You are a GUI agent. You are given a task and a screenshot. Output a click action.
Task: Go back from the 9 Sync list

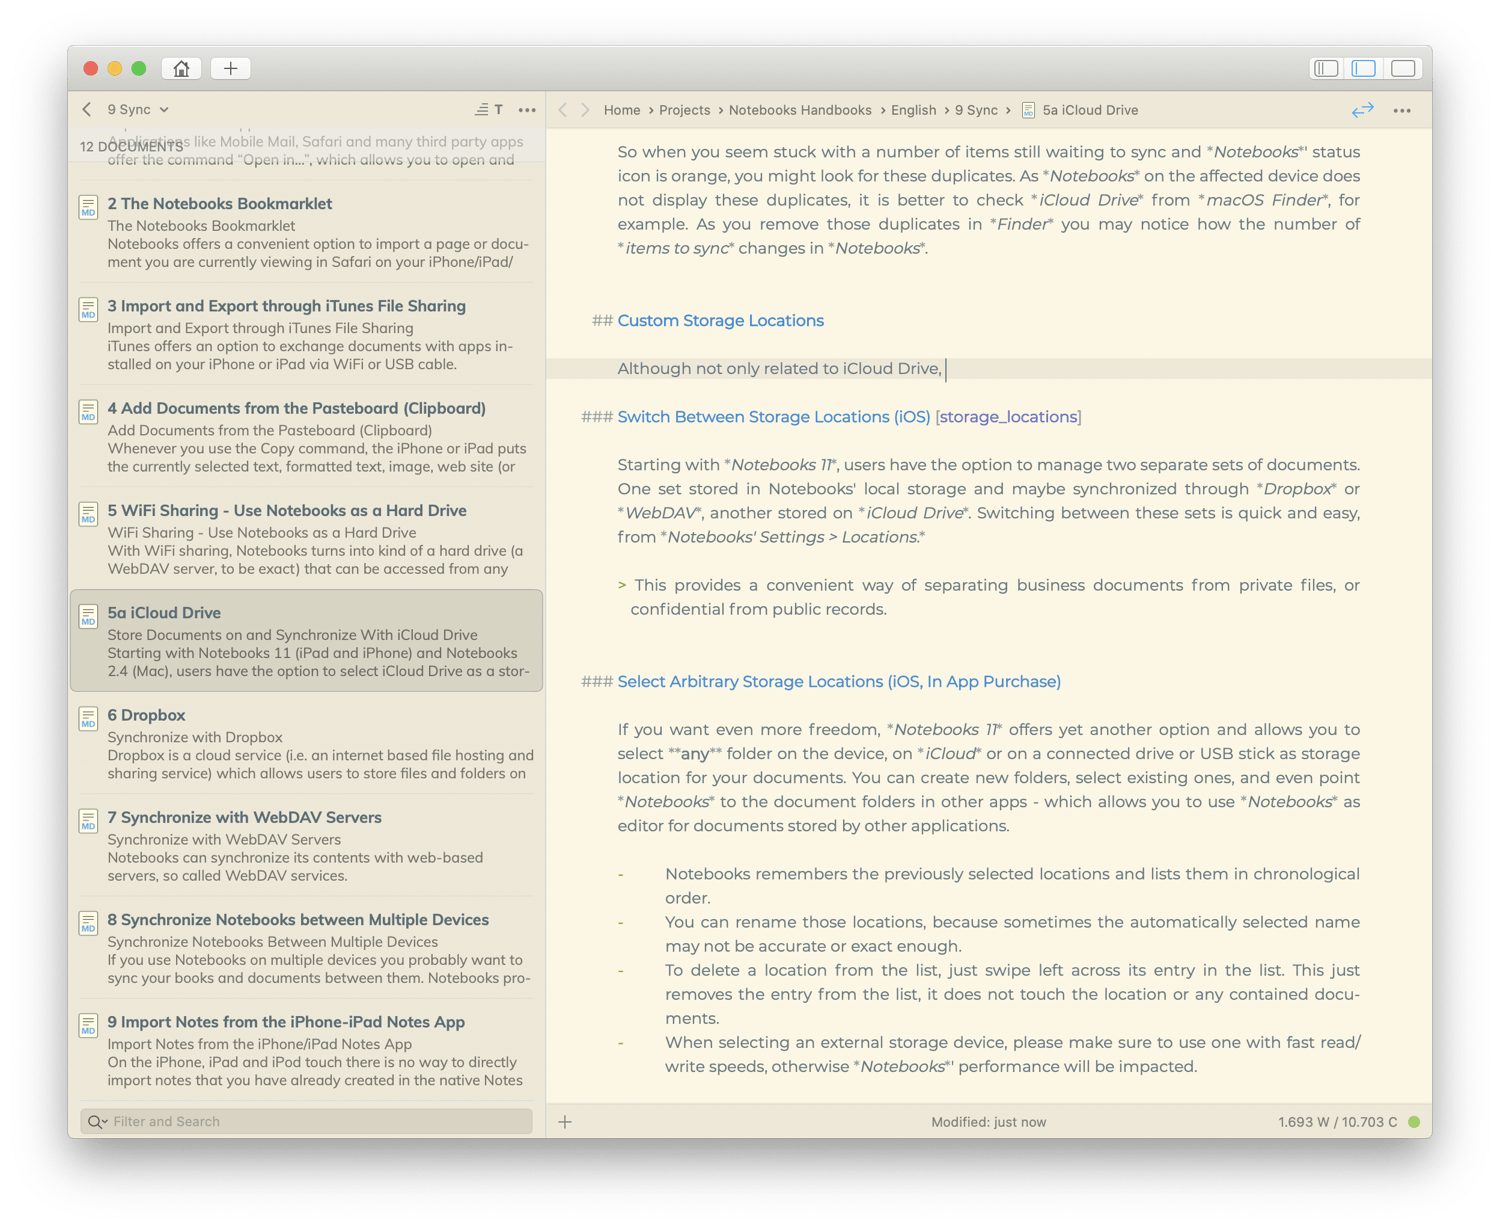(87, 109)
